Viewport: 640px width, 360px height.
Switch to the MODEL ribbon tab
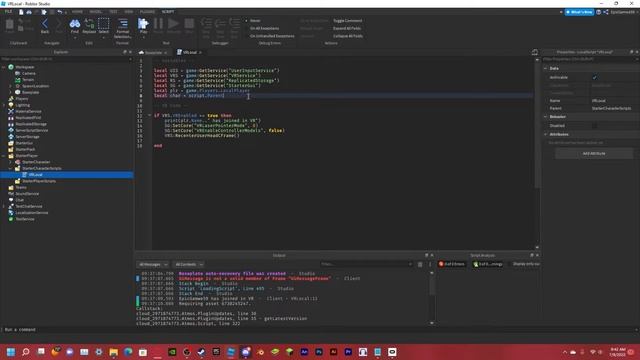[96, 12]
